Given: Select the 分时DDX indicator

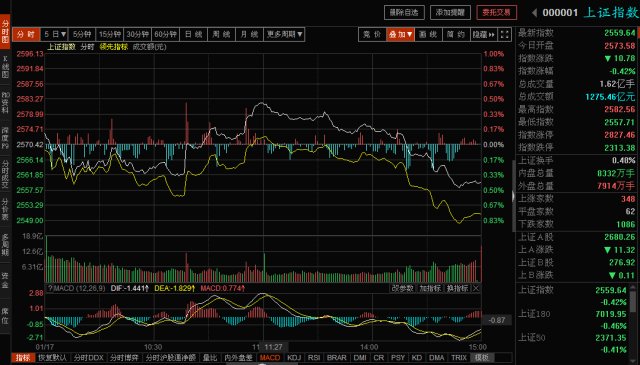Looking at the screenshot, I should 89,358.
